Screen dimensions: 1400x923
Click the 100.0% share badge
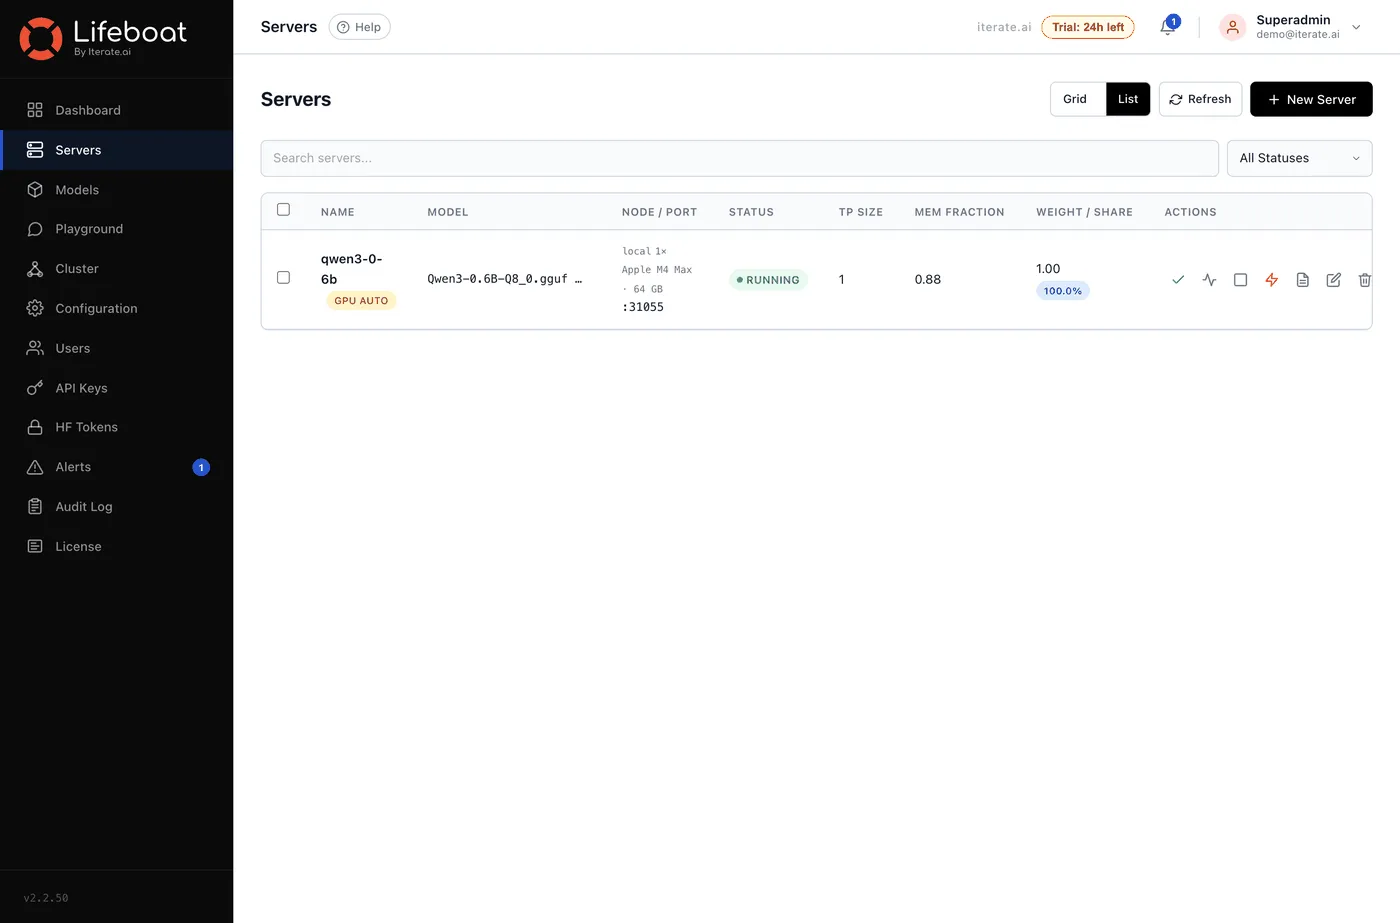[1063, 291]
